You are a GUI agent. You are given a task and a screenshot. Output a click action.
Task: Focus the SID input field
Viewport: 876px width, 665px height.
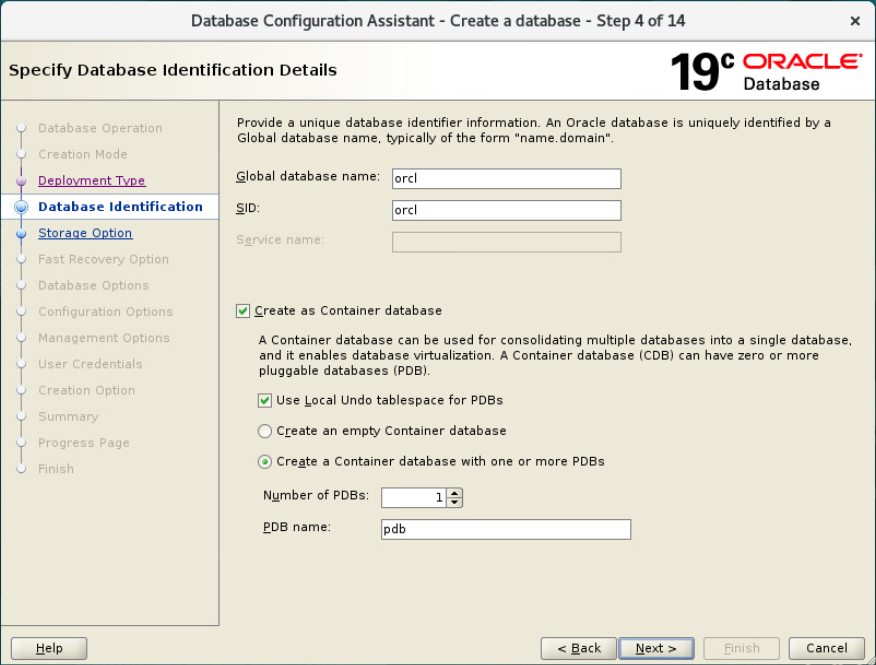[506, 211]
